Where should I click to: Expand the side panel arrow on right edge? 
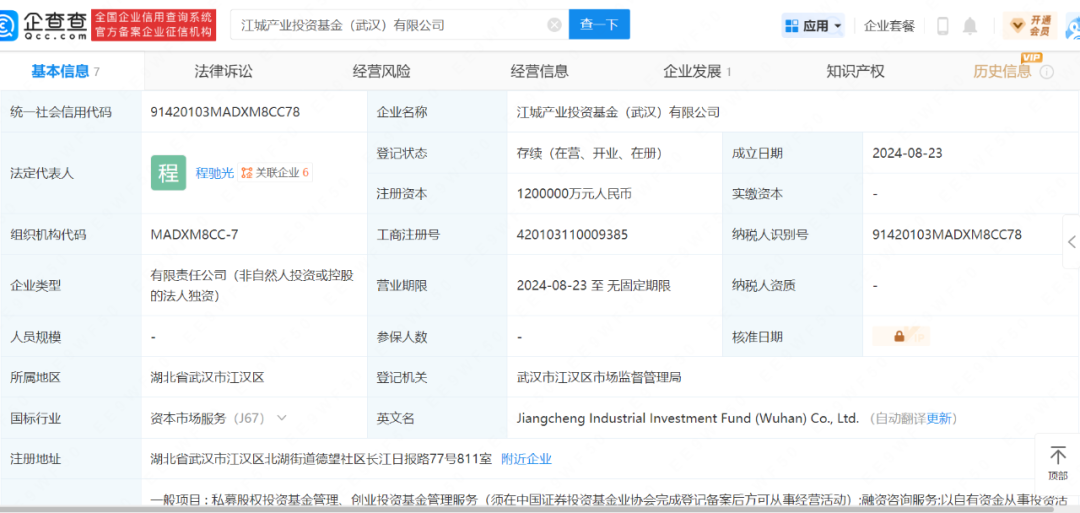[1071, 242]
